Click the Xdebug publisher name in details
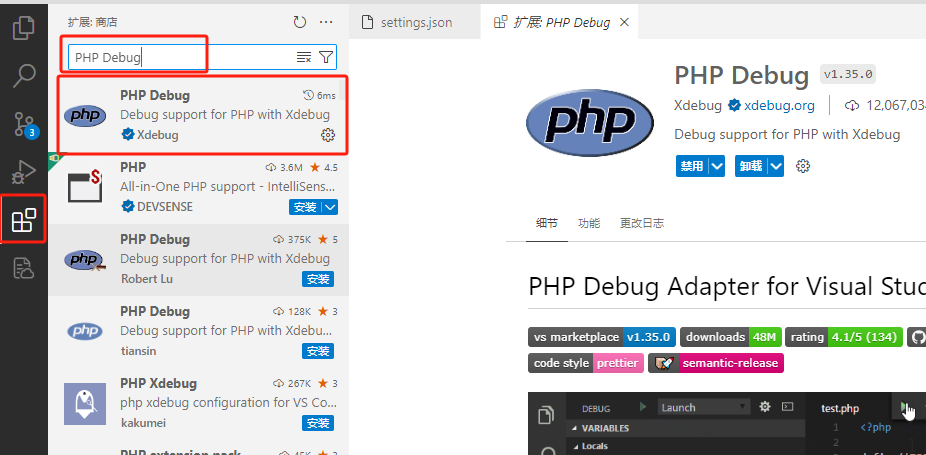The width and height of the screenshot is (926, 455). [698, 106]
